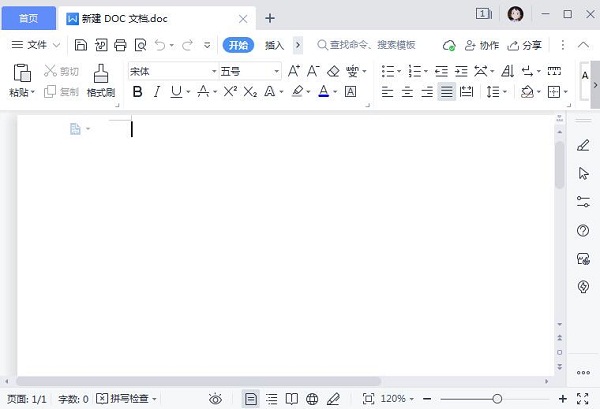Select the Format Painter brush

click(101, 73)
